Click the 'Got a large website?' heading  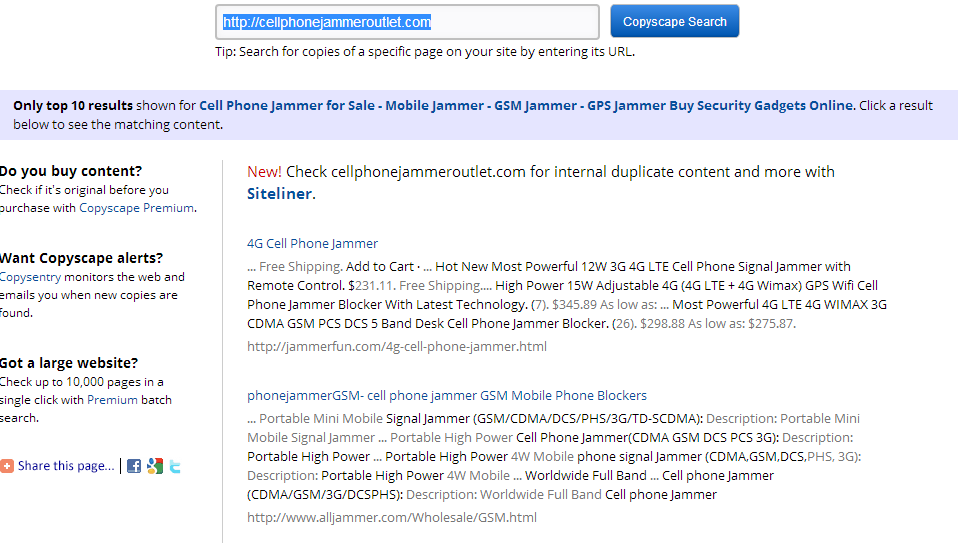[69, 363]
